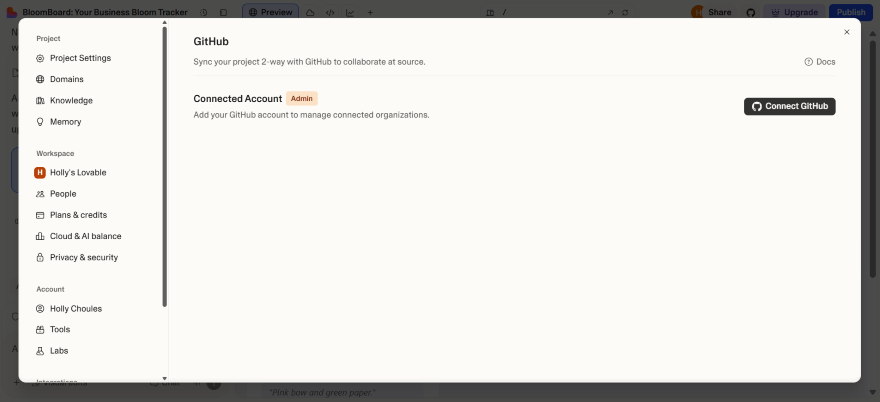Open the Docs link
The image size is (880, 402).
pyautogui.click(x=820, y=62)
